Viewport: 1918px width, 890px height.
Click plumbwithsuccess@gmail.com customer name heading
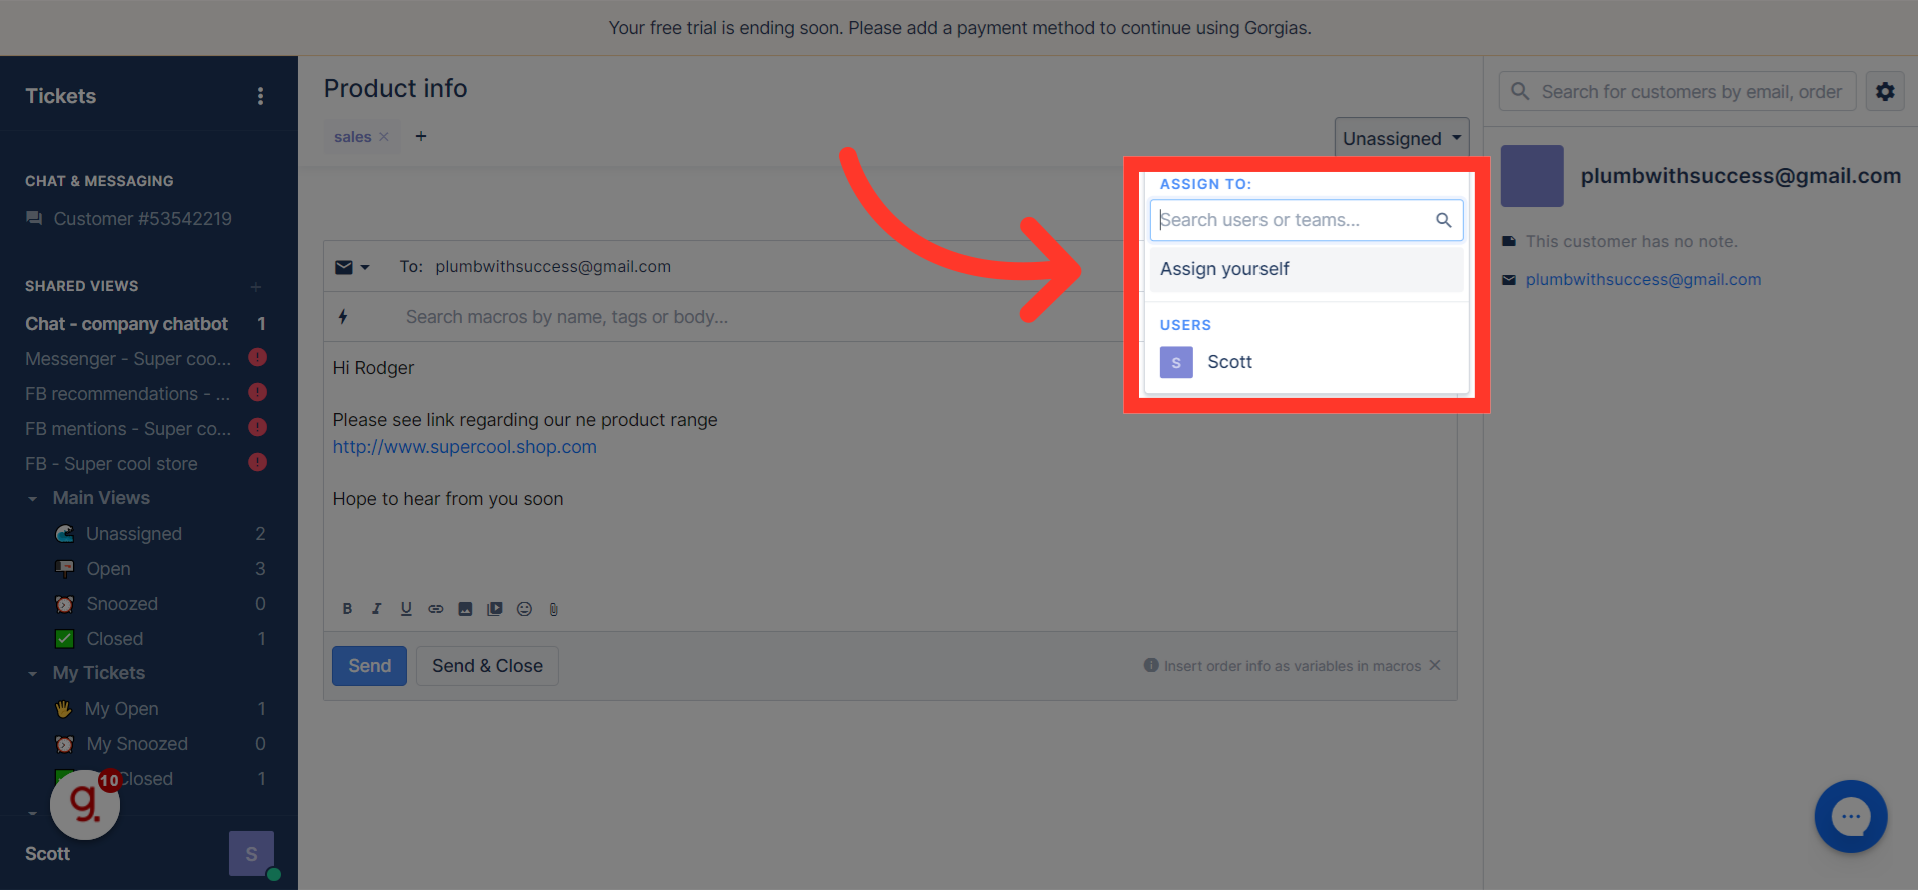[x=1740, y=176]
